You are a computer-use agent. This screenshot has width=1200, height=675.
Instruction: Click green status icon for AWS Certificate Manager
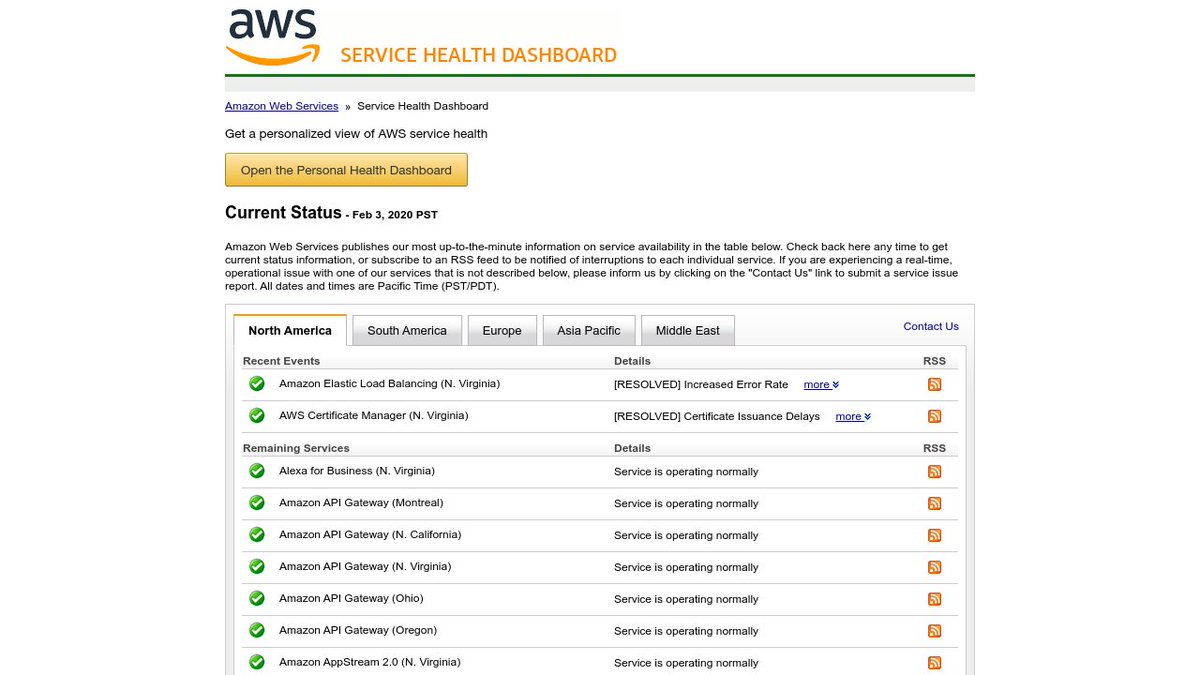[x=257, y=415]
